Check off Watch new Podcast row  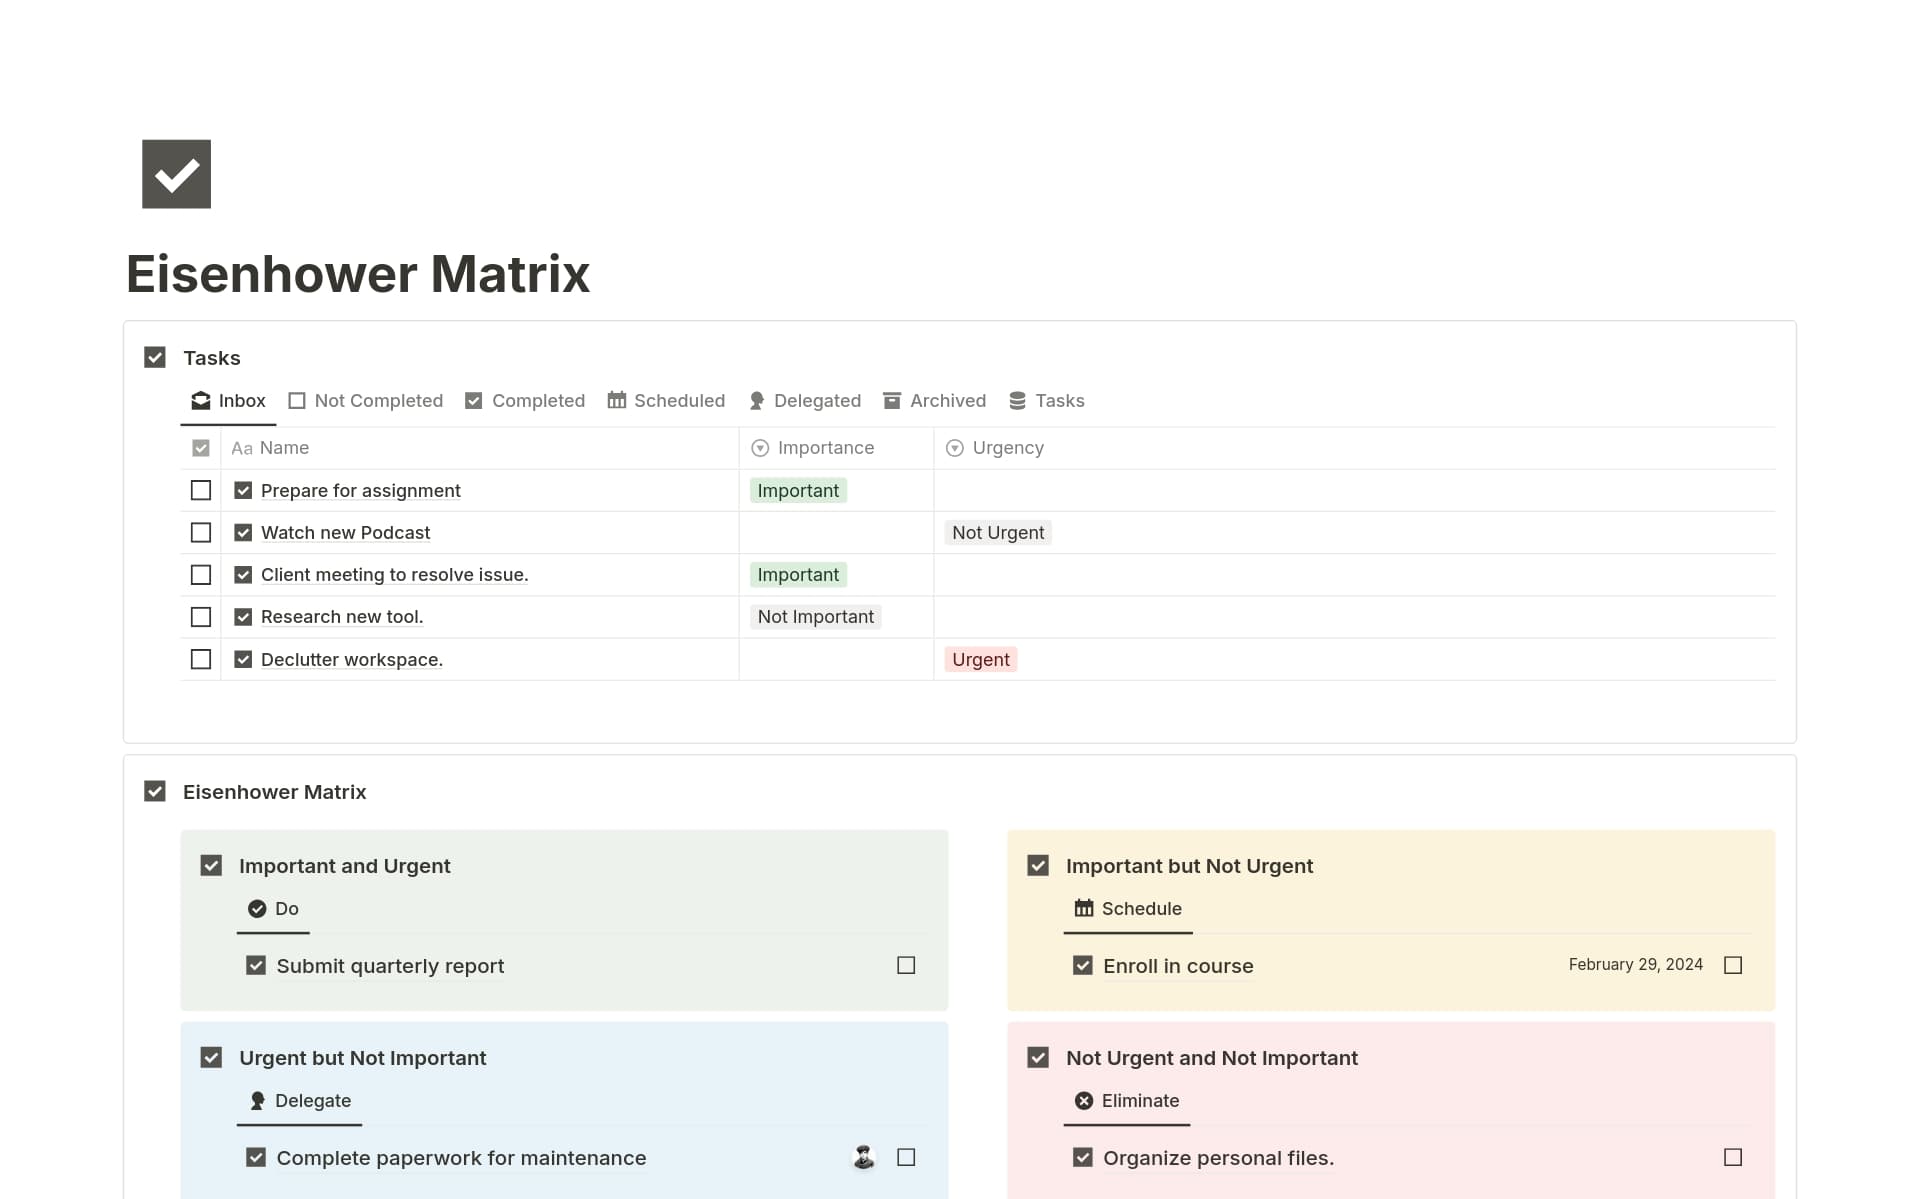(201, 533)
